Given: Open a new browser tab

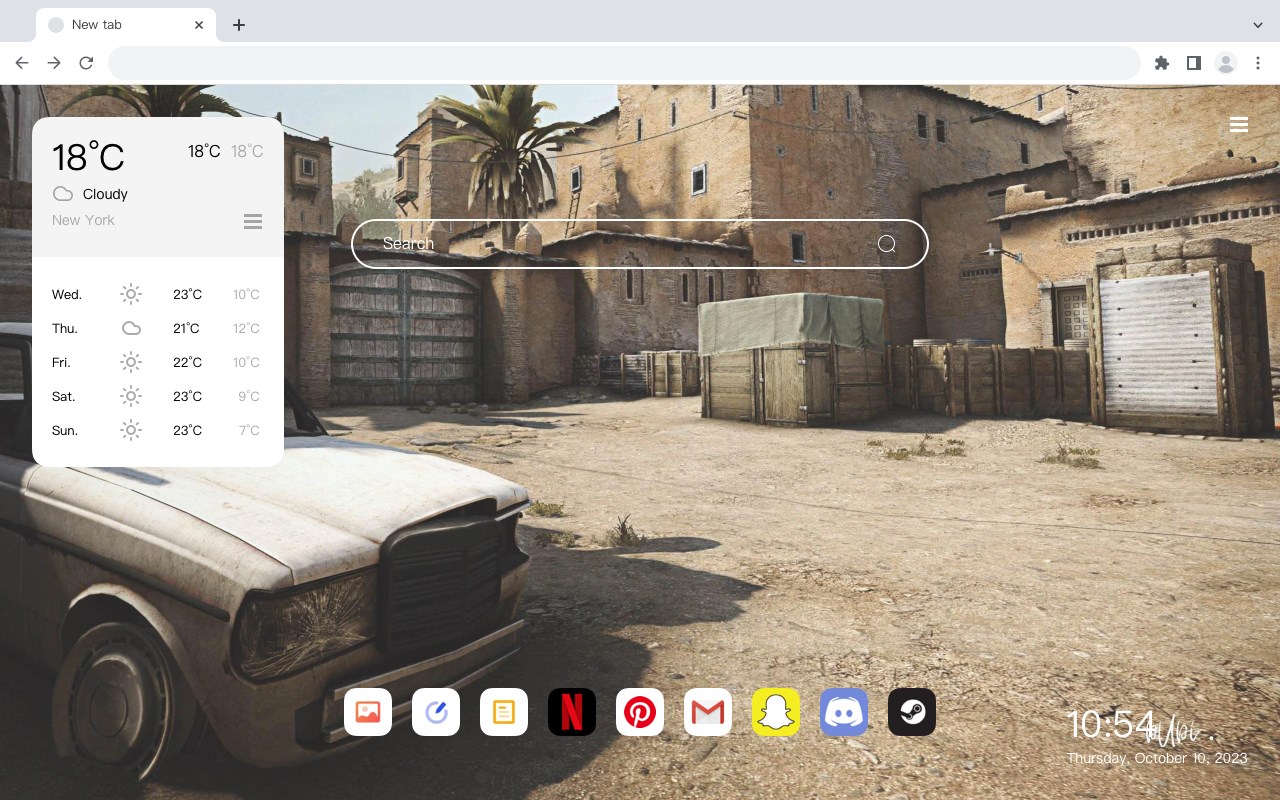Looking at the screenshot, I should click(238, 25).
